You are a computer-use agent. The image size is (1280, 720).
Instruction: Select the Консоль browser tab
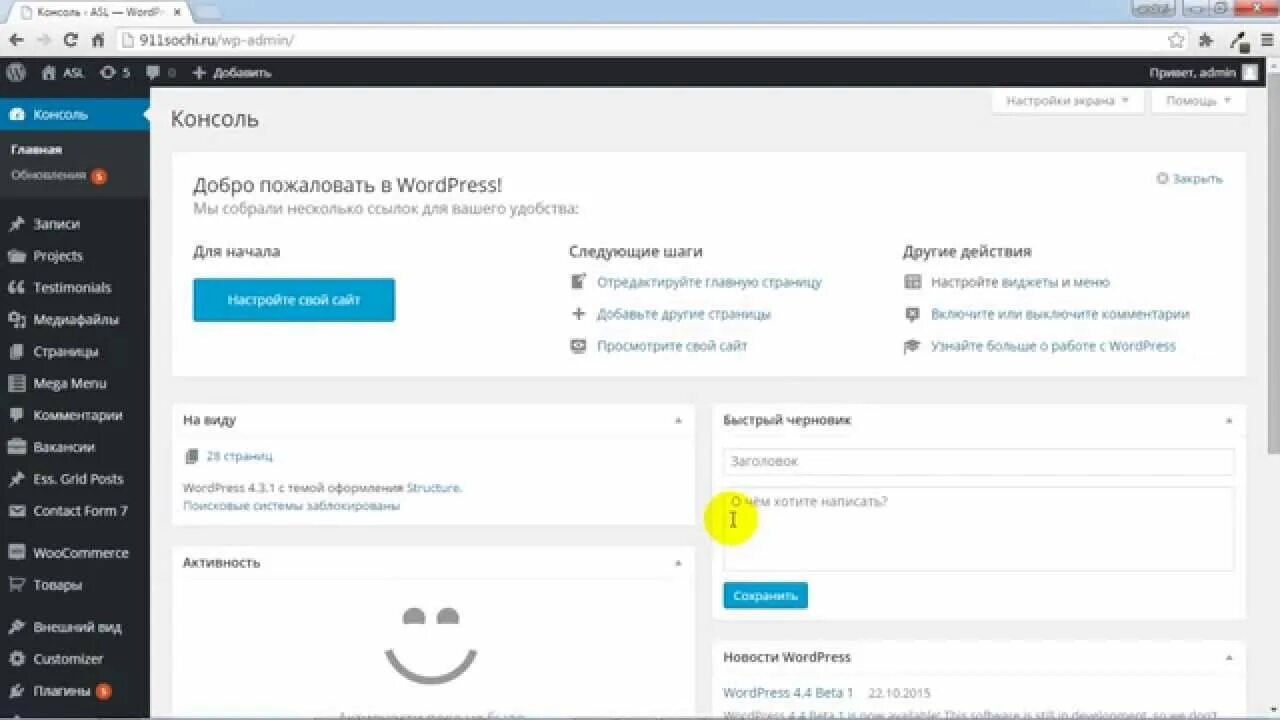coord(100,12)
